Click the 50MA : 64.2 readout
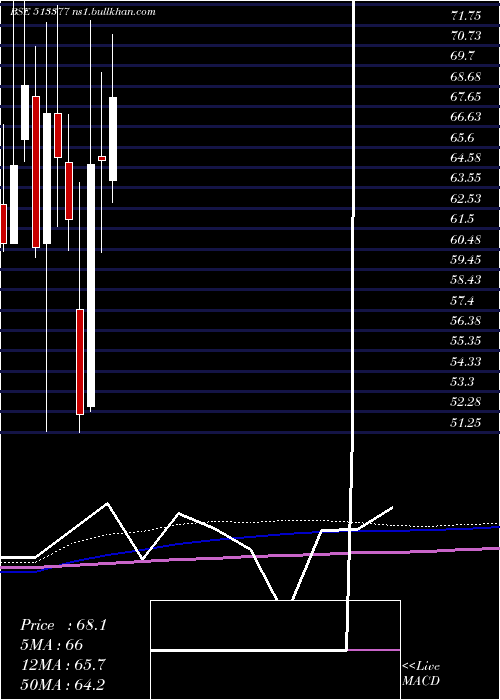500x700 pixels. [63, 684]
